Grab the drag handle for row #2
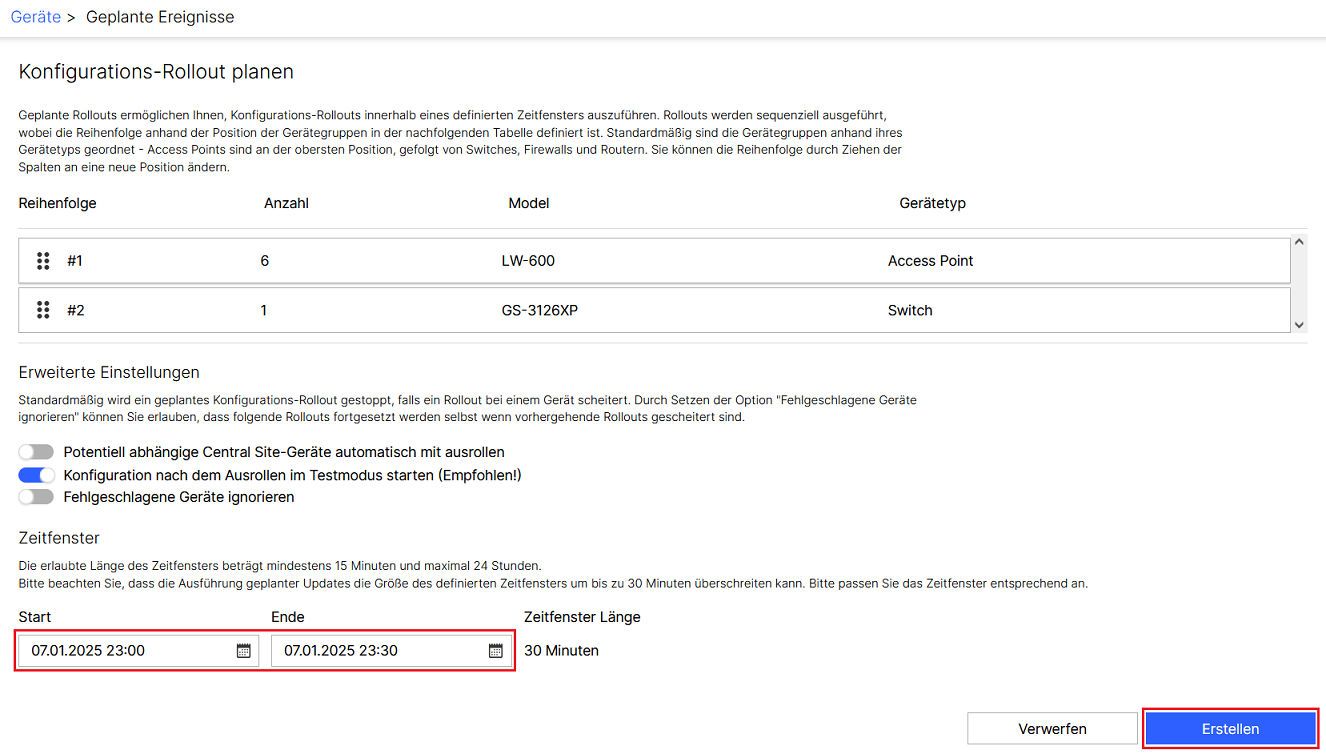This screenshot has width=1326, height=754. click(43, 310)
